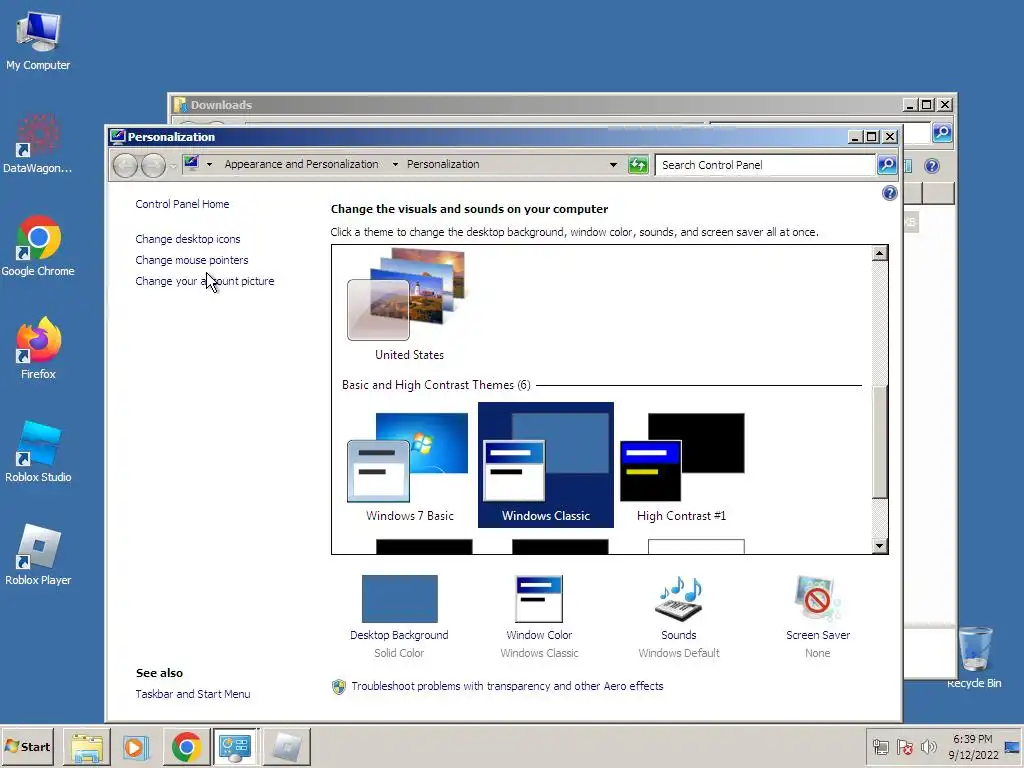Select the Windows 7 Basic theme
Screen dimensions: 1024x768
(409, 465)
